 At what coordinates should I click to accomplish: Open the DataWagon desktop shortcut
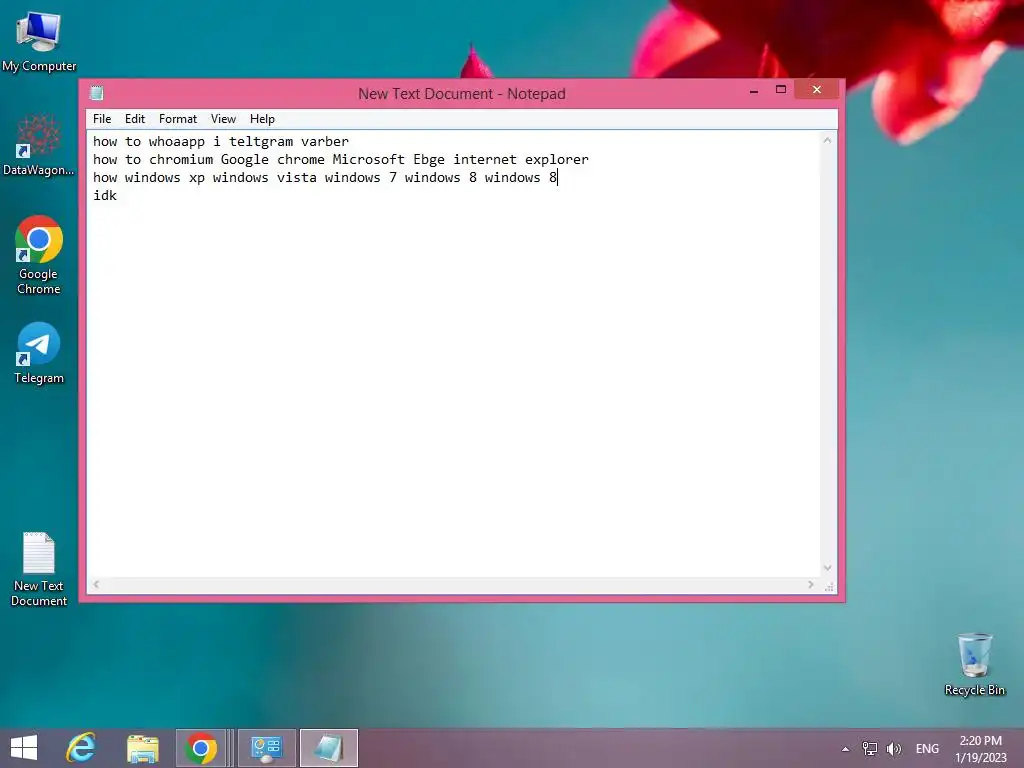(x=39, y=145)
